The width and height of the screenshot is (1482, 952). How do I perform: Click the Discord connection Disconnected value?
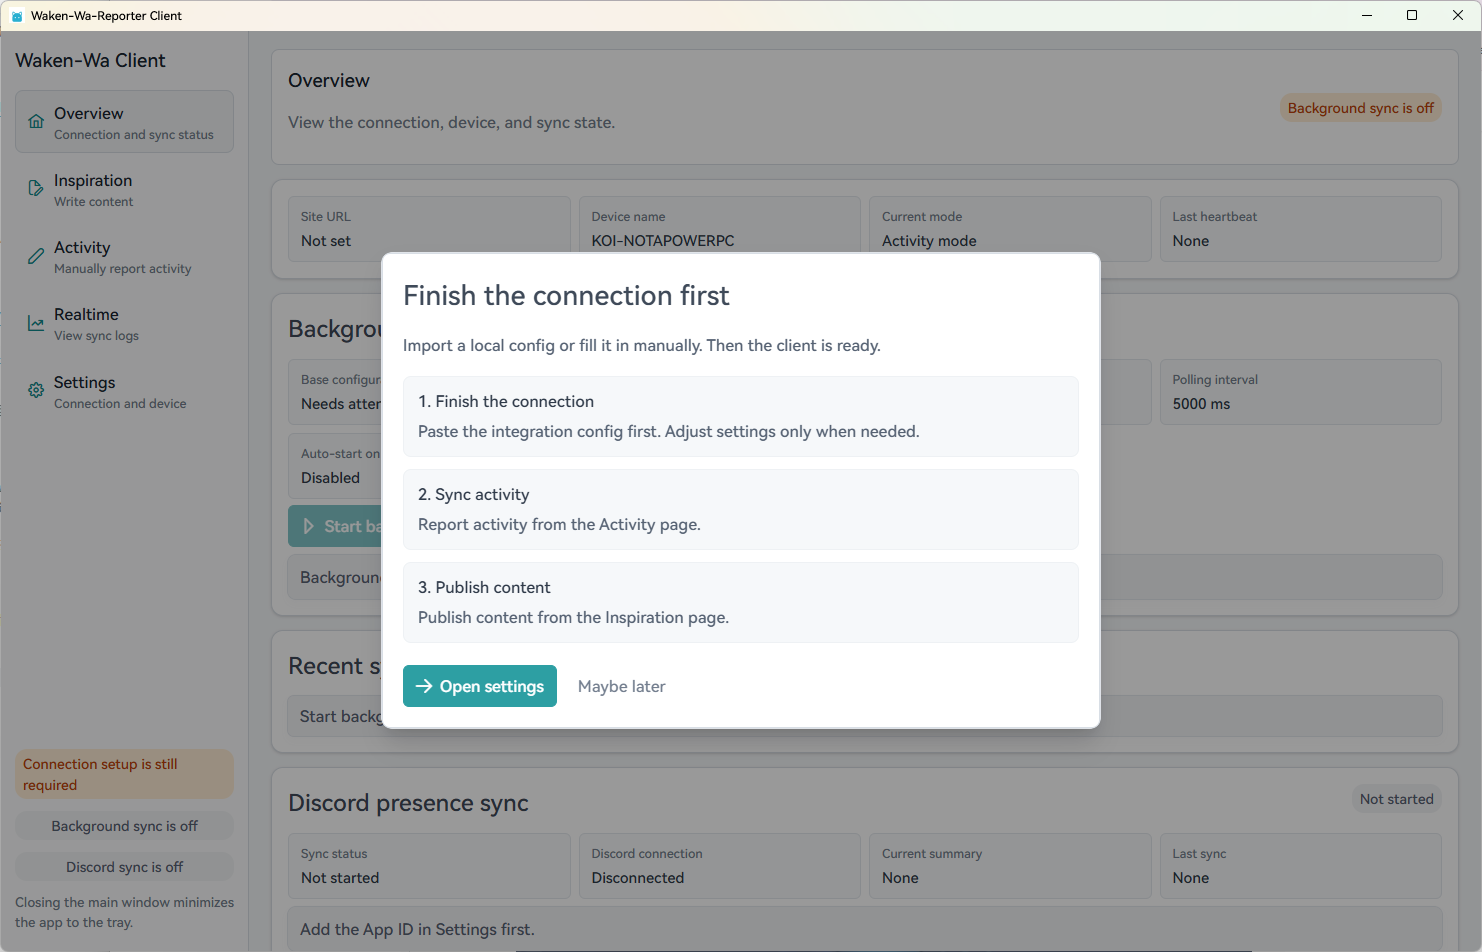[638, 878]
